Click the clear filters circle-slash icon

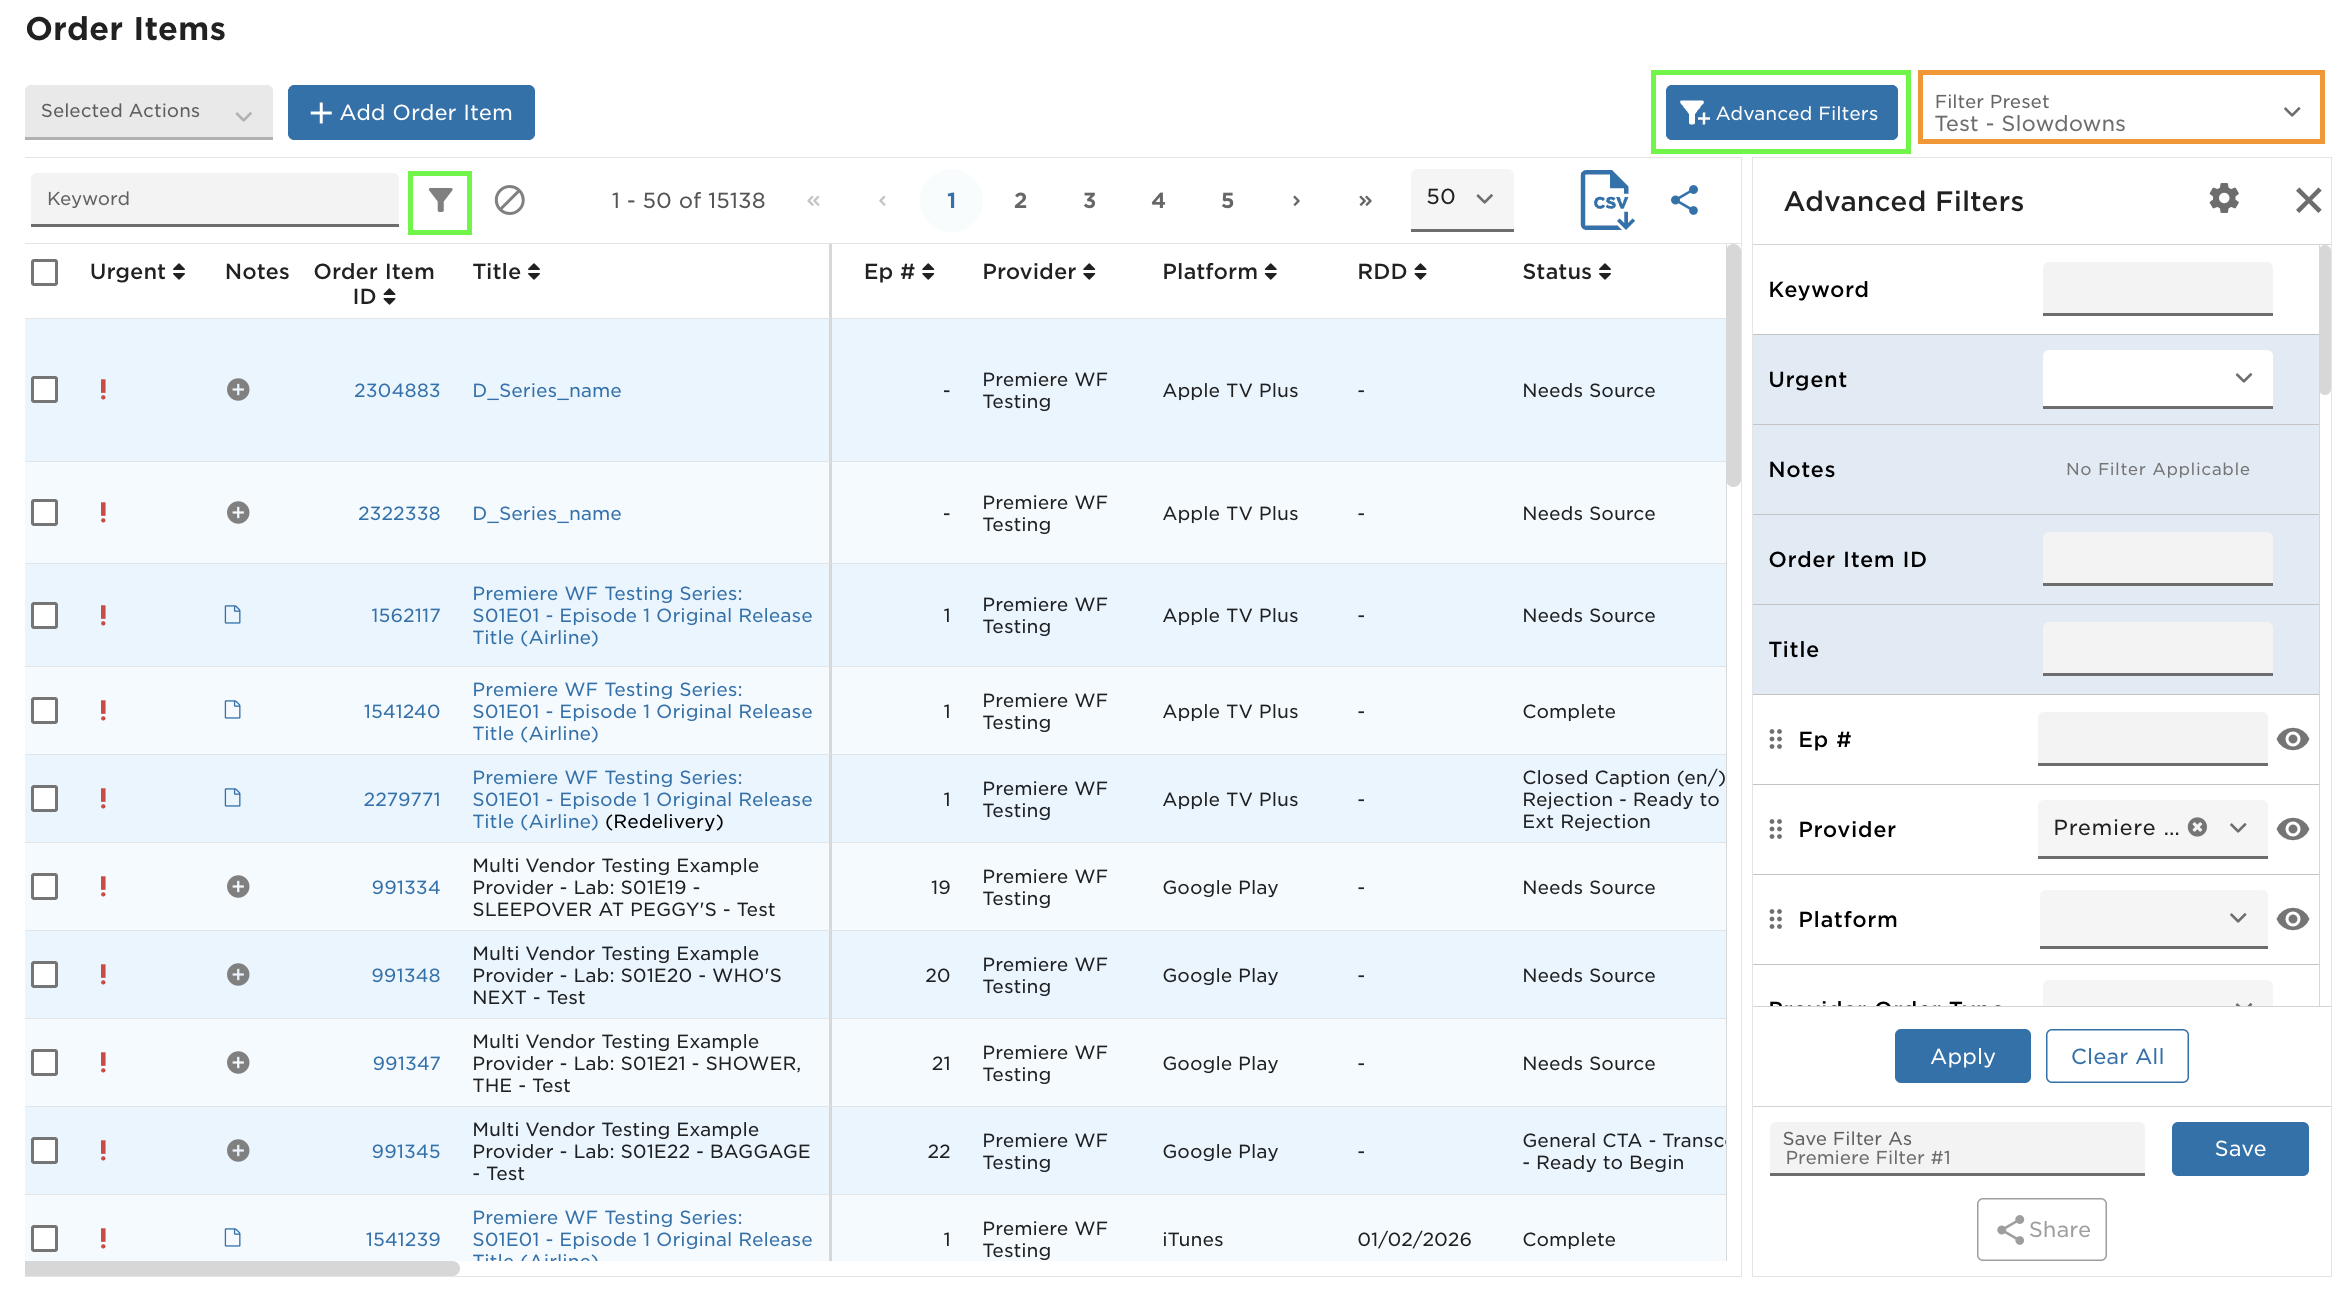pos(510,200)
